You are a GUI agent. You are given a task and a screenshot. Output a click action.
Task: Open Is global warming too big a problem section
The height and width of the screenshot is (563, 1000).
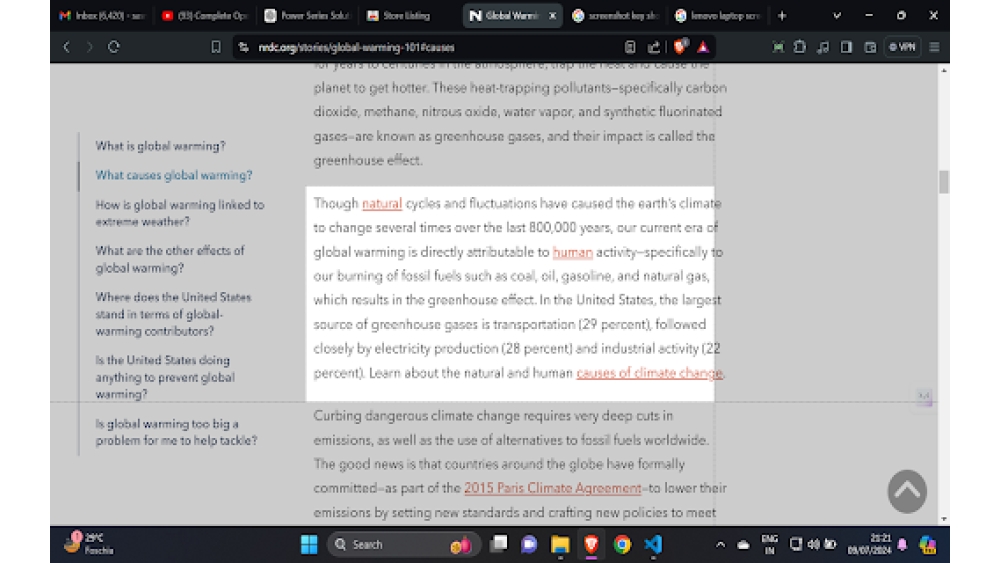pos(176,432)
